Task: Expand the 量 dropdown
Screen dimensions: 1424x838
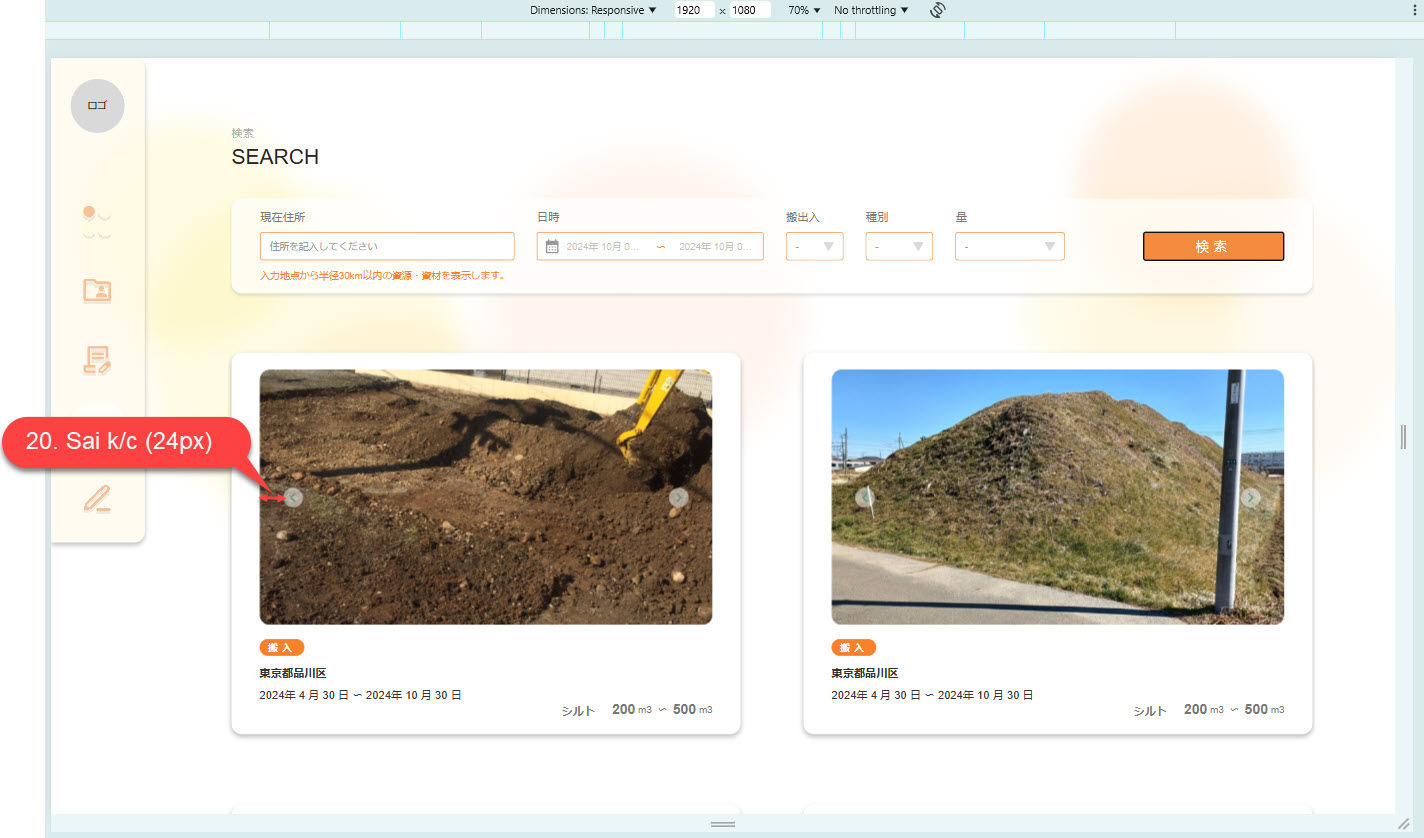Action: pos(1009,246)
